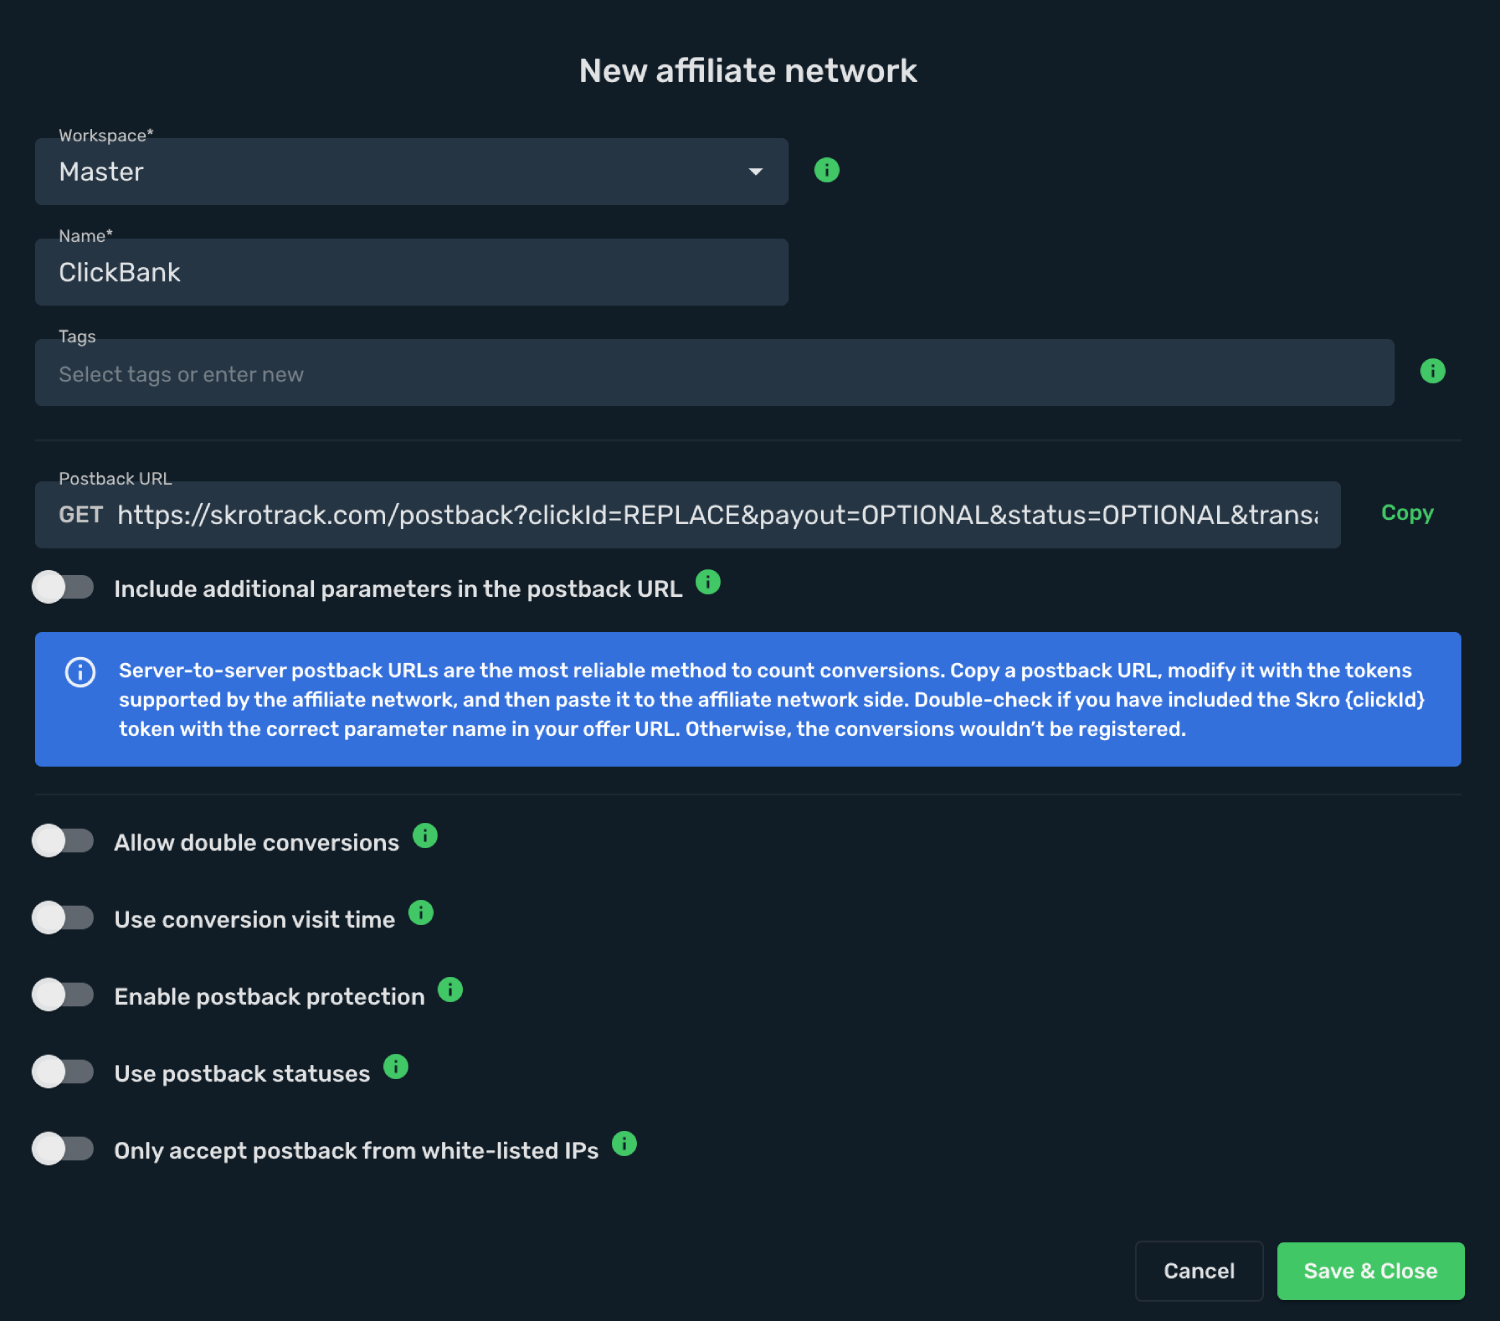Enable Only accept postback from white-listed IPs
The height and width of the screenshot is (1321, 1500).
pos(63,1149)
